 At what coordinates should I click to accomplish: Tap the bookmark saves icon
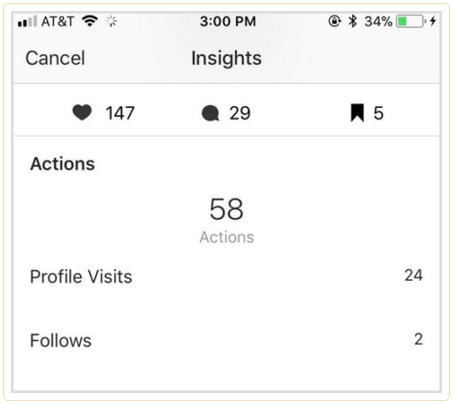357,113
